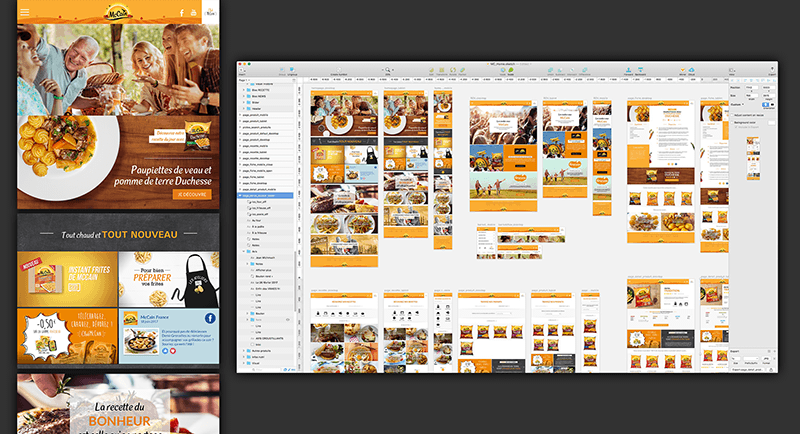Click the Cloud upload icon
The height and width of the screenshot is (434, 800).
(691, 70)
